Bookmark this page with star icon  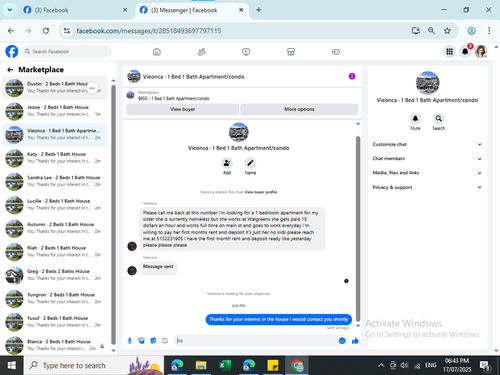point(447,31)
